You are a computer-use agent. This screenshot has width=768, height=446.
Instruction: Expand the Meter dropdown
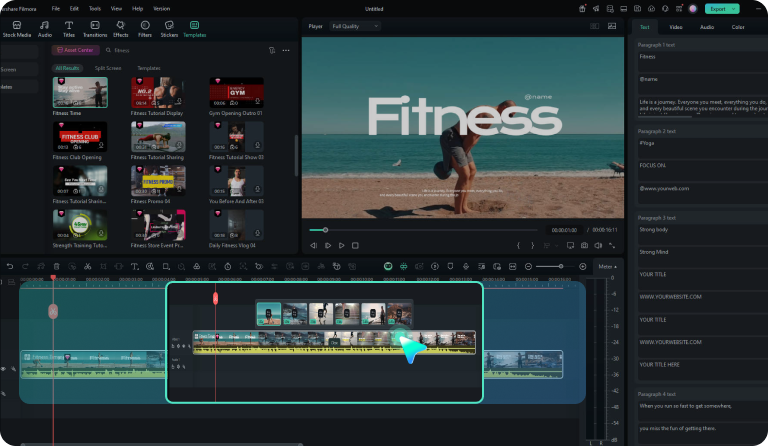point(608,266)
